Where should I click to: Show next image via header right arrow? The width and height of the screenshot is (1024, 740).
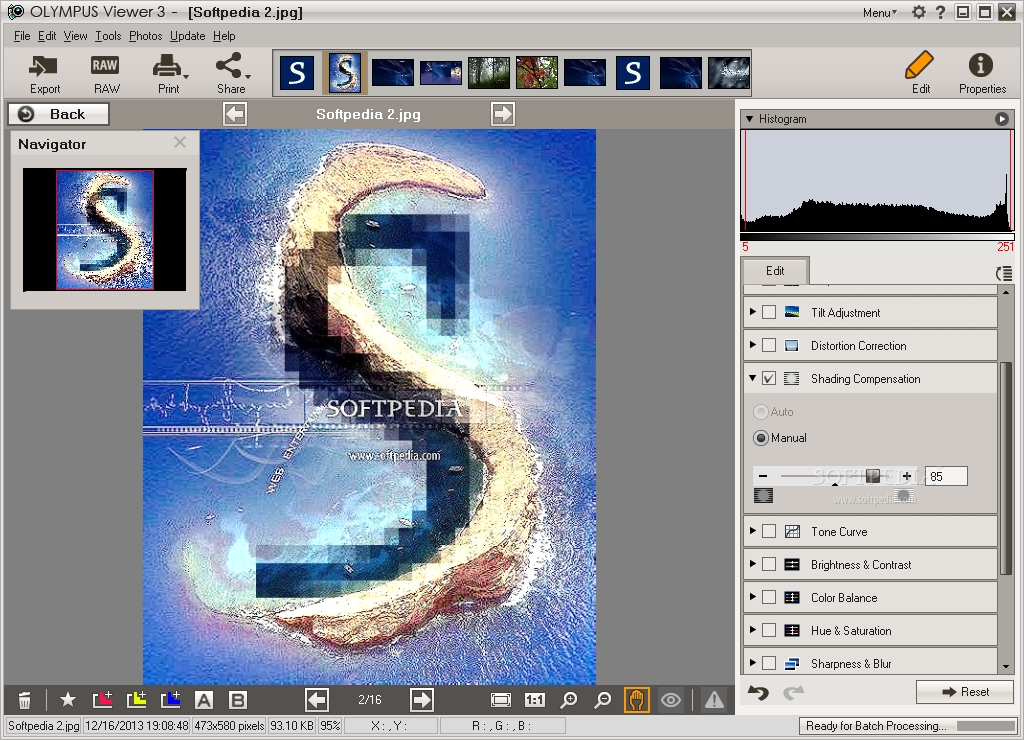pos(503,114)
